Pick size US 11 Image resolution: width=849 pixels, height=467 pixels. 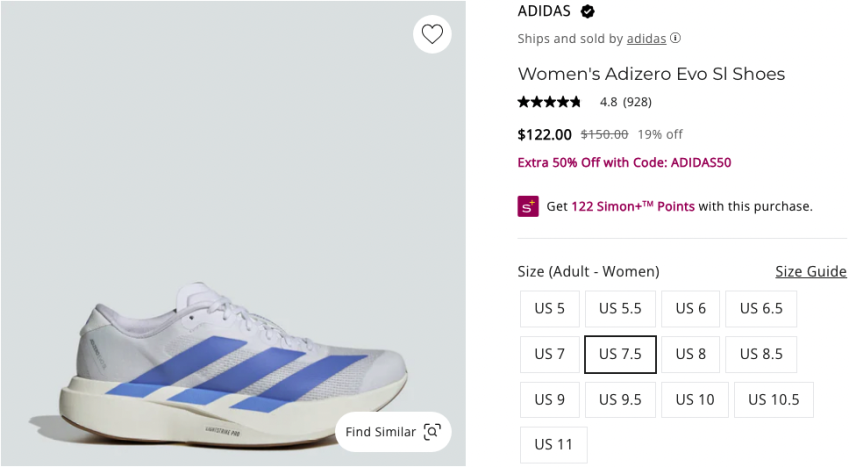click(553, 444)
